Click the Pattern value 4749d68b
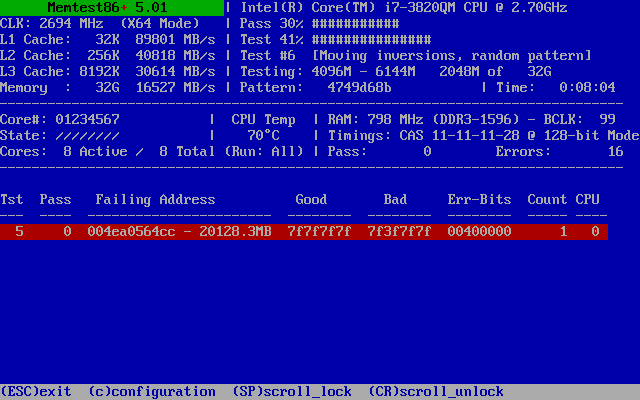The image size is (640, 400). point(359,87)
